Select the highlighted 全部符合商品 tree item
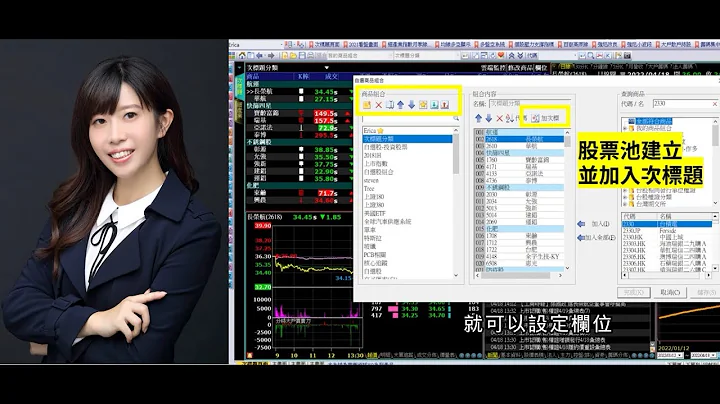 pos(654,121)
